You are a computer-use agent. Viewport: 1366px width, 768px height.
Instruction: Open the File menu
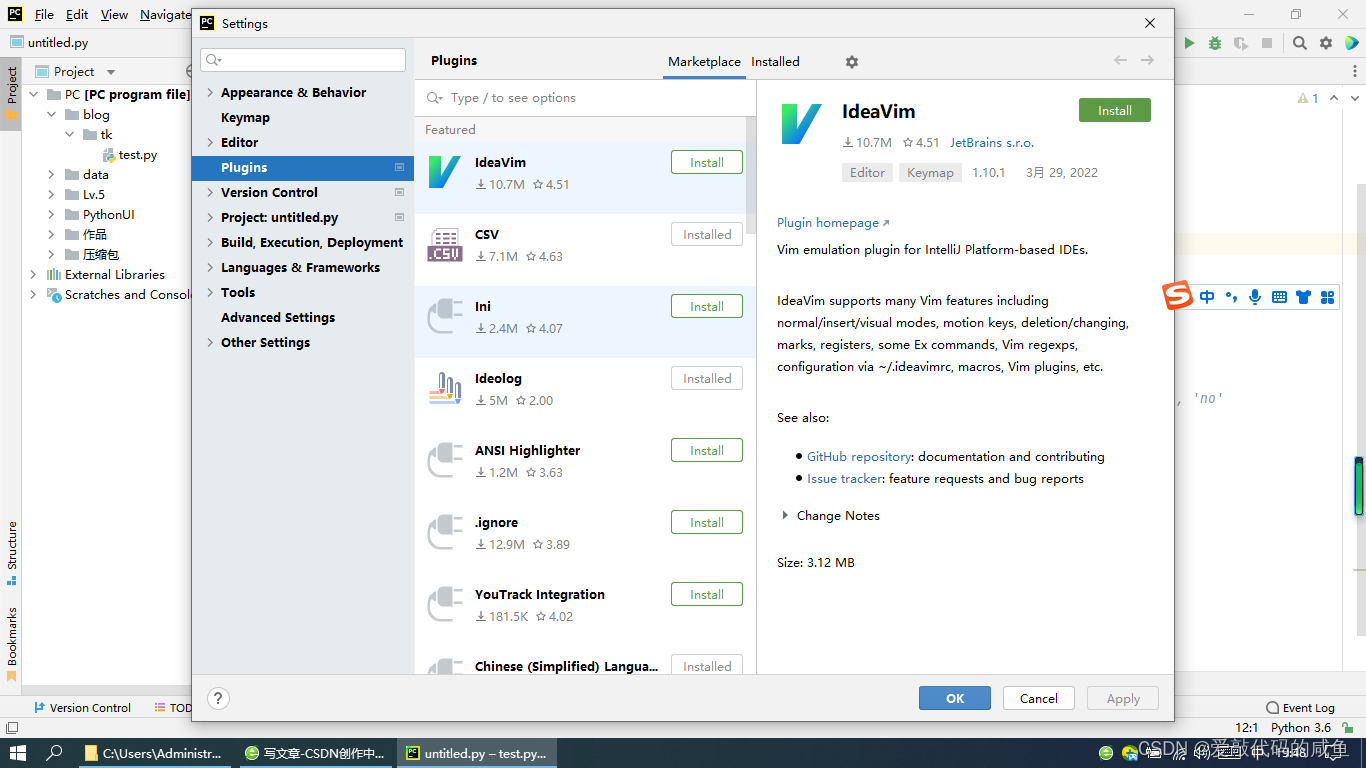click(x=44, y=15)
